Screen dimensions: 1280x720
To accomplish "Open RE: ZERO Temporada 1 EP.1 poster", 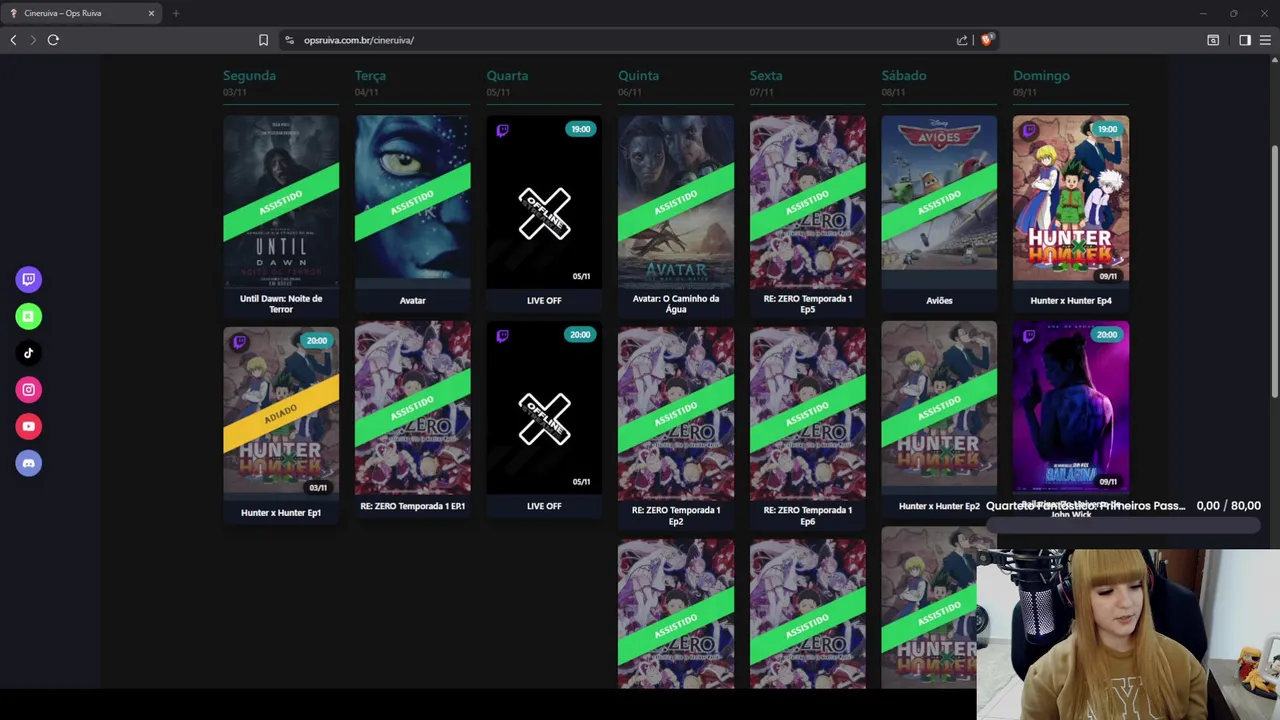I will tap(412, 408).
